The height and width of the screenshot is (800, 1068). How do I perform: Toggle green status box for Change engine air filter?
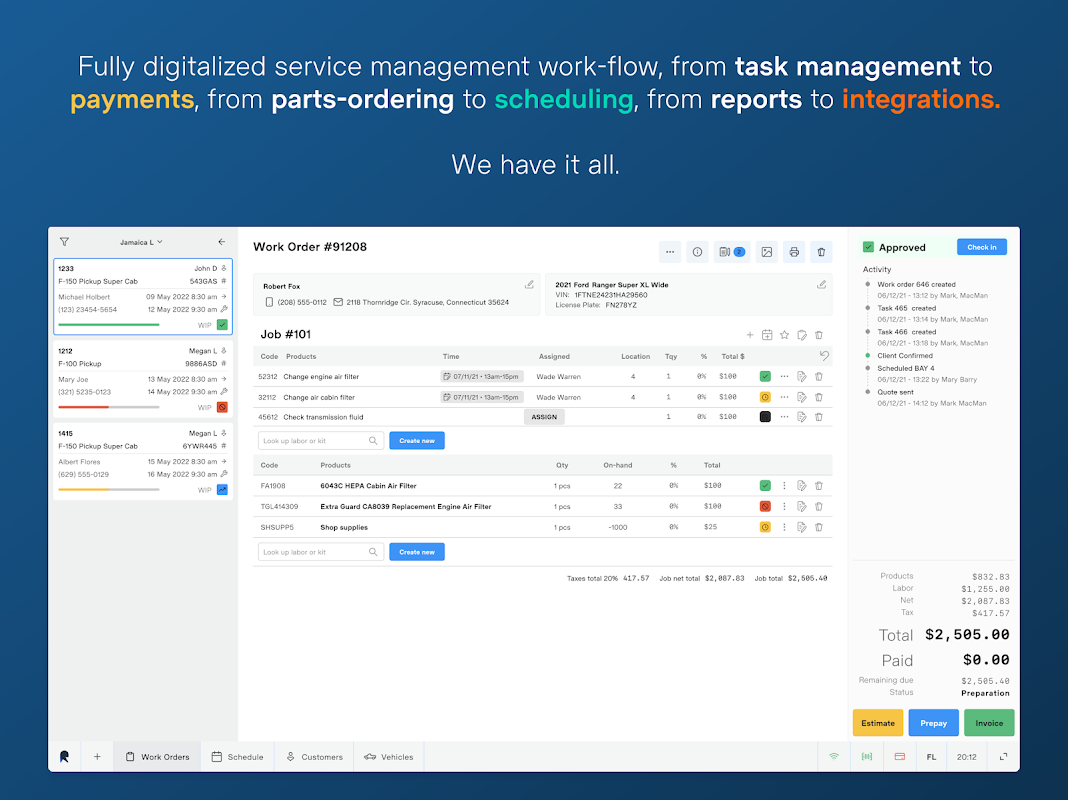(765, 377)
